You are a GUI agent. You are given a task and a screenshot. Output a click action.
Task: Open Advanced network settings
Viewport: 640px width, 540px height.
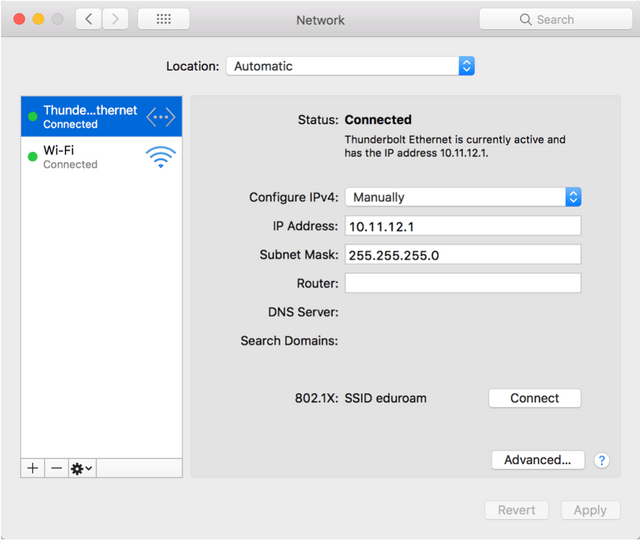tap(538, 460)
